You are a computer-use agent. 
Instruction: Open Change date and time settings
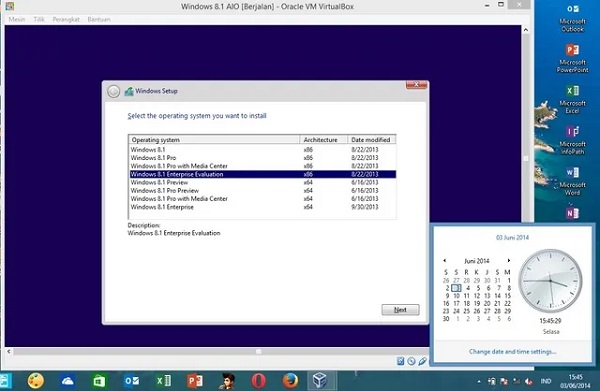tap(512, 352)
